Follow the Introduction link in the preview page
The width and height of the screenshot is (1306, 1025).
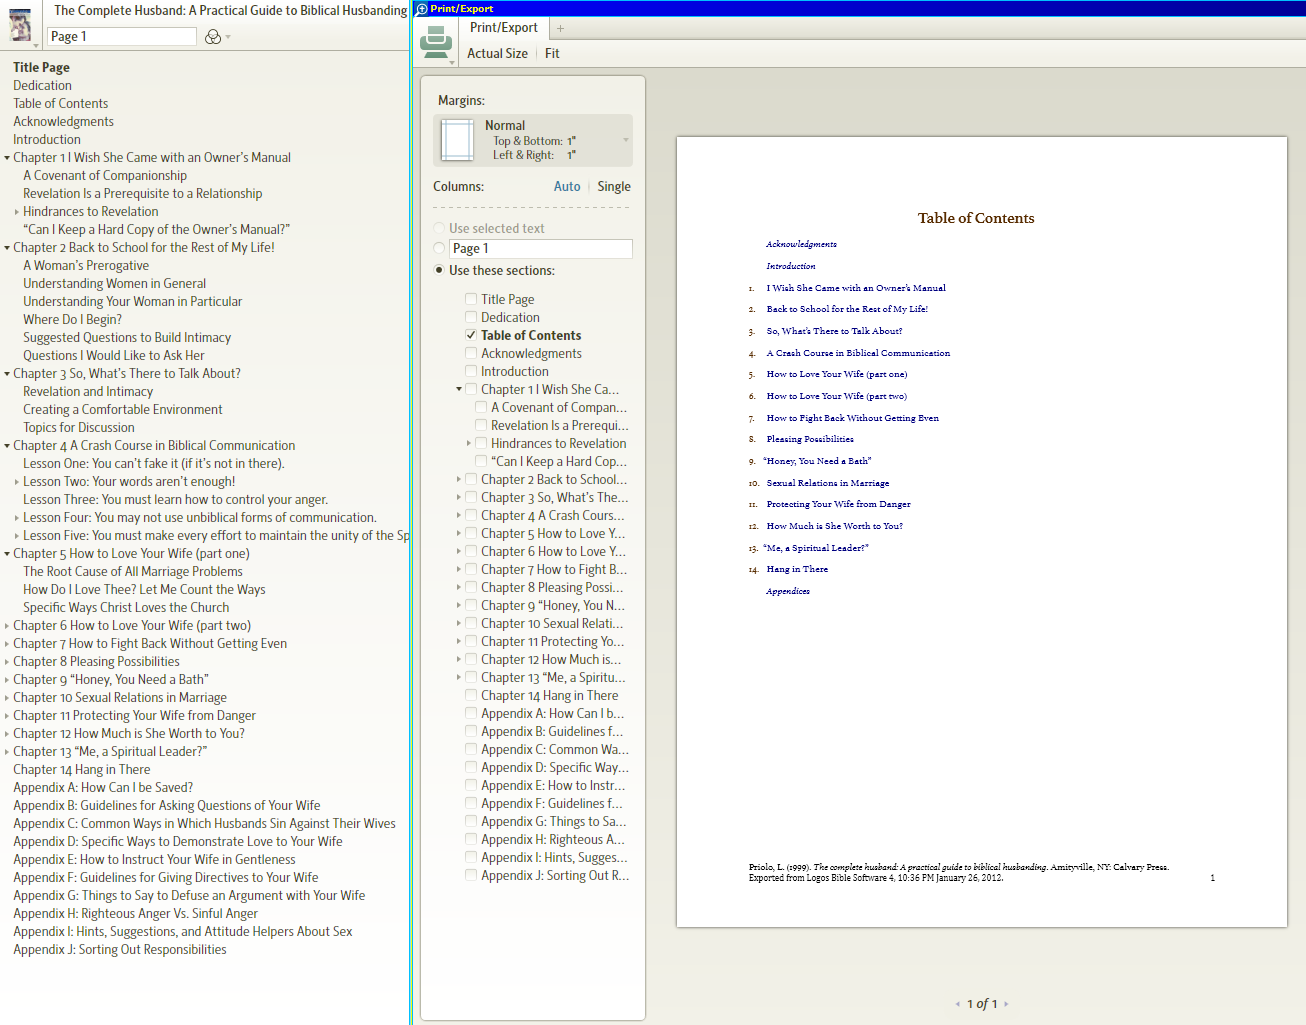(791, 266)
